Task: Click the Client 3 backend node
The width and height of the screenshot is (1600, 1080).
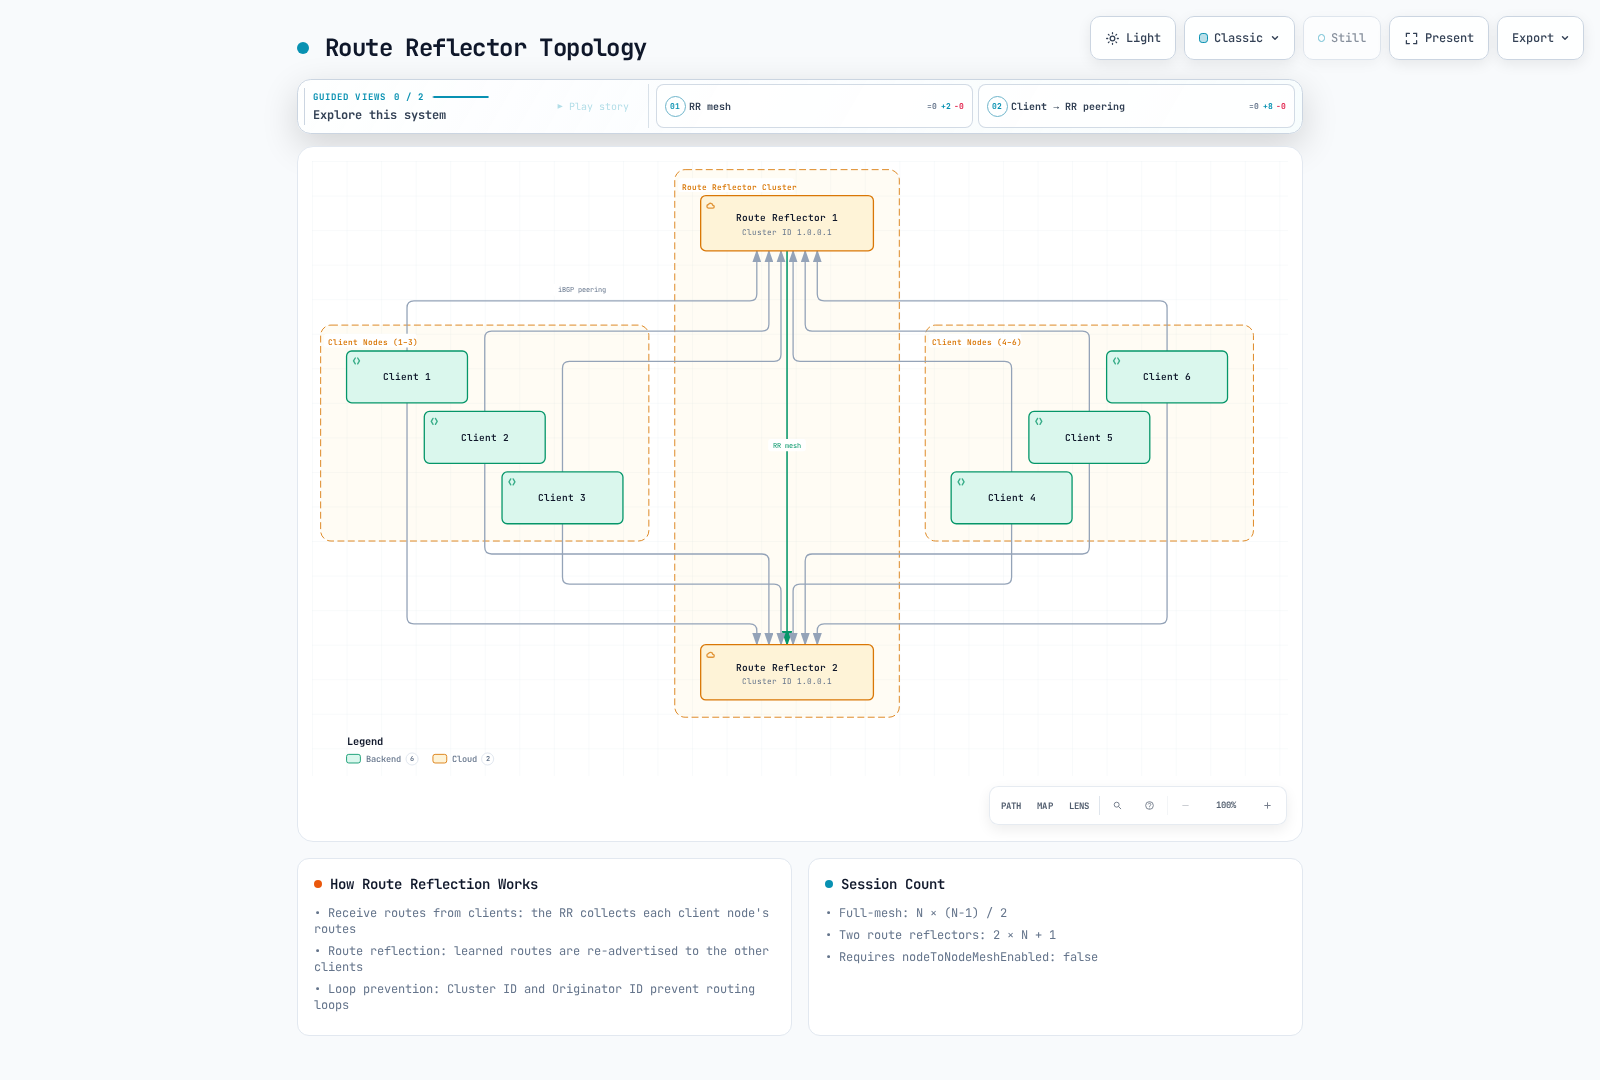Action: (562, 498)
